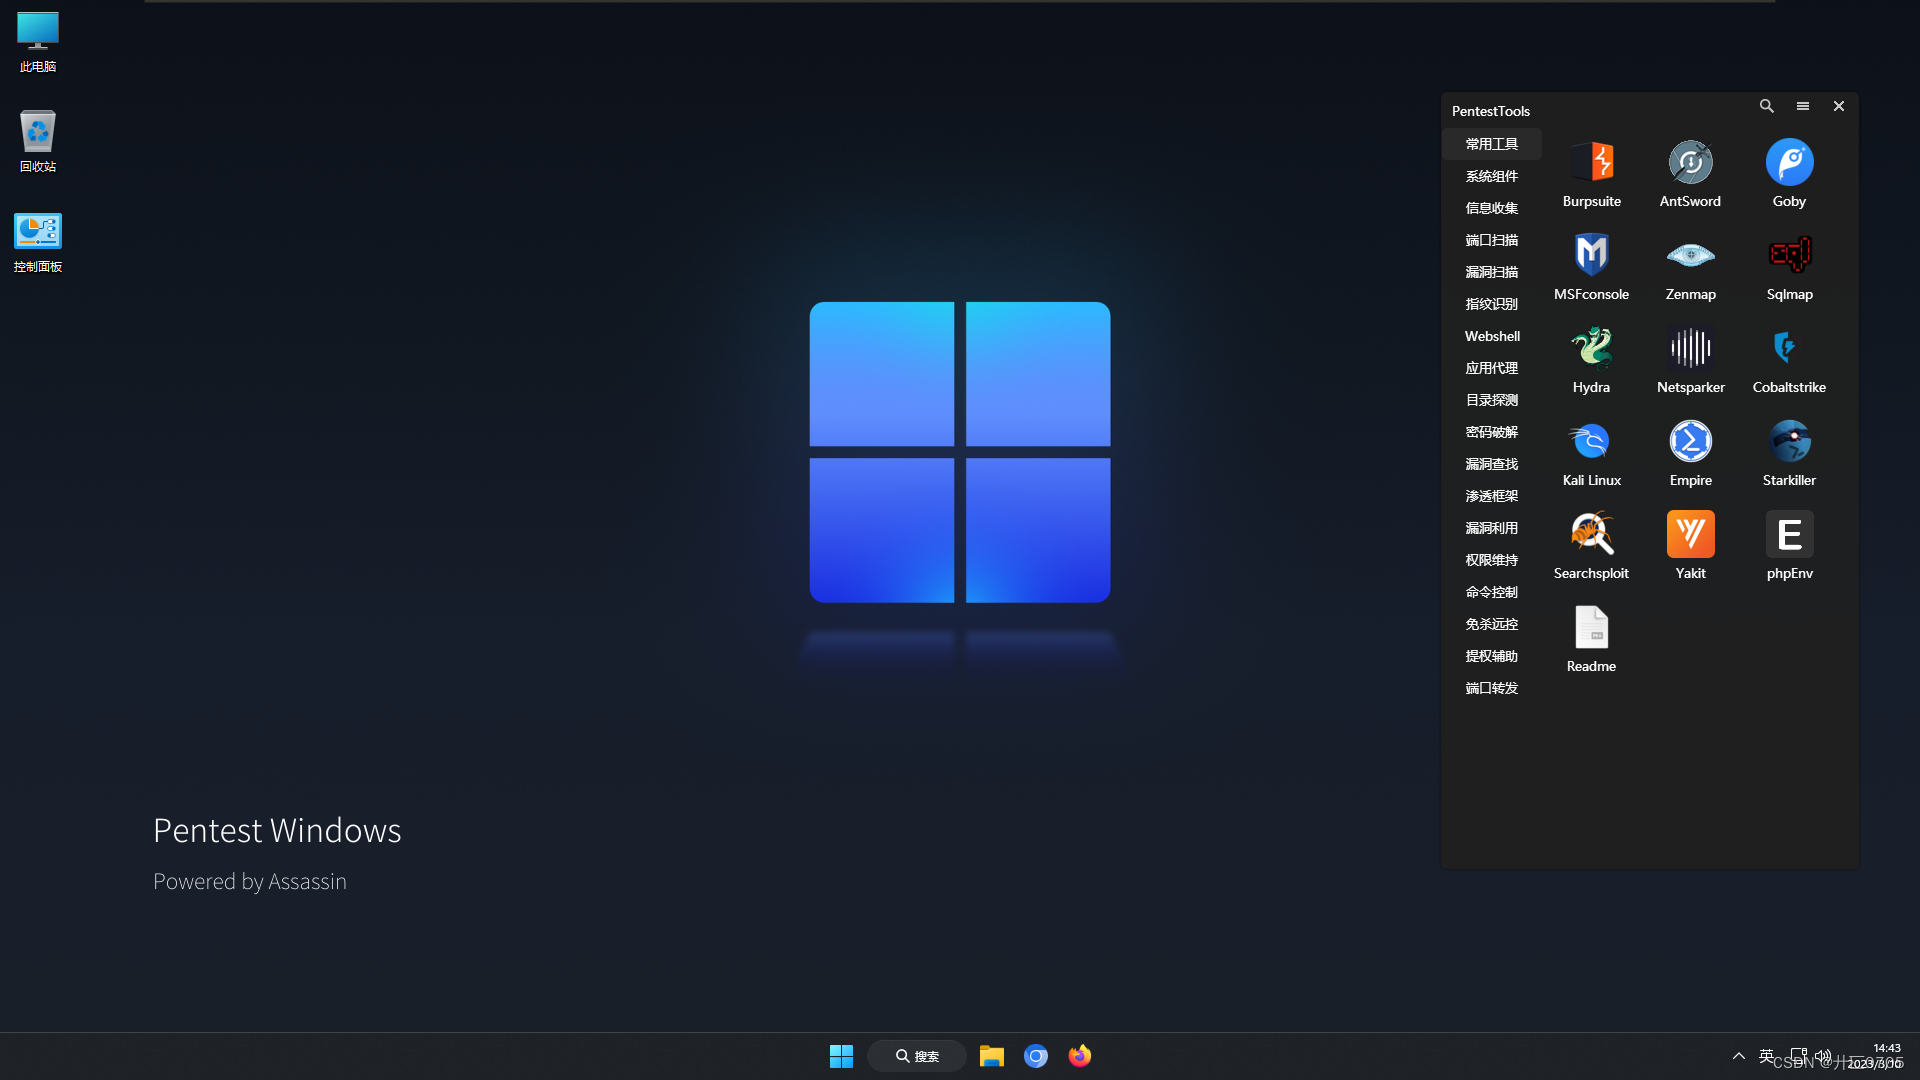Viewport: 1920px width, 1080px height.
Task: Launch the Burpsuite tool icon
Action: tap(1591, 163)
